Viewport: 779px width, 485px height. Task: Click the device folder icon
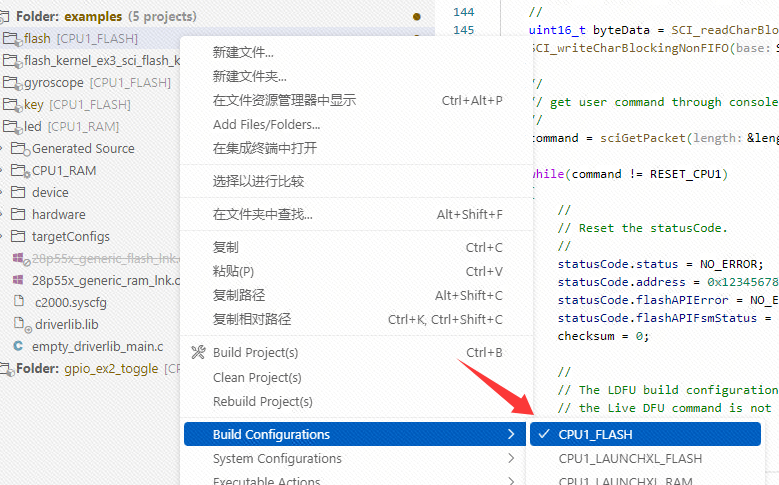point(18,192)
